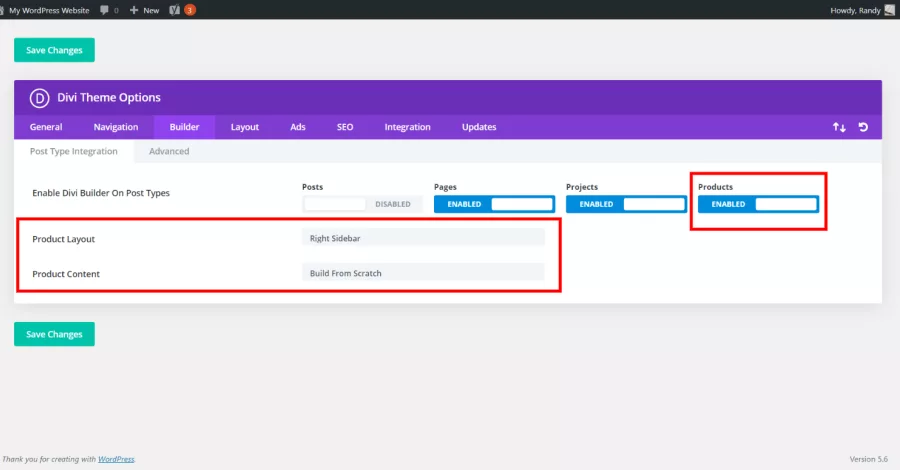Click the Divi Theme Options title

109,98
